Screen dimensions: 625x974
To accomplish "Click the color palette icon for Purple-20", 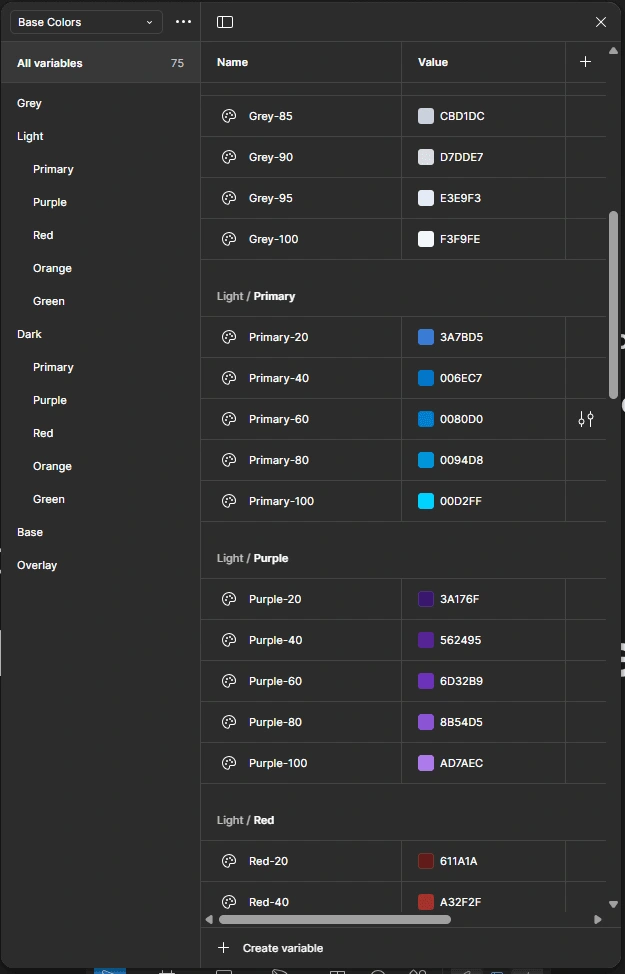I will pos(229,599).
